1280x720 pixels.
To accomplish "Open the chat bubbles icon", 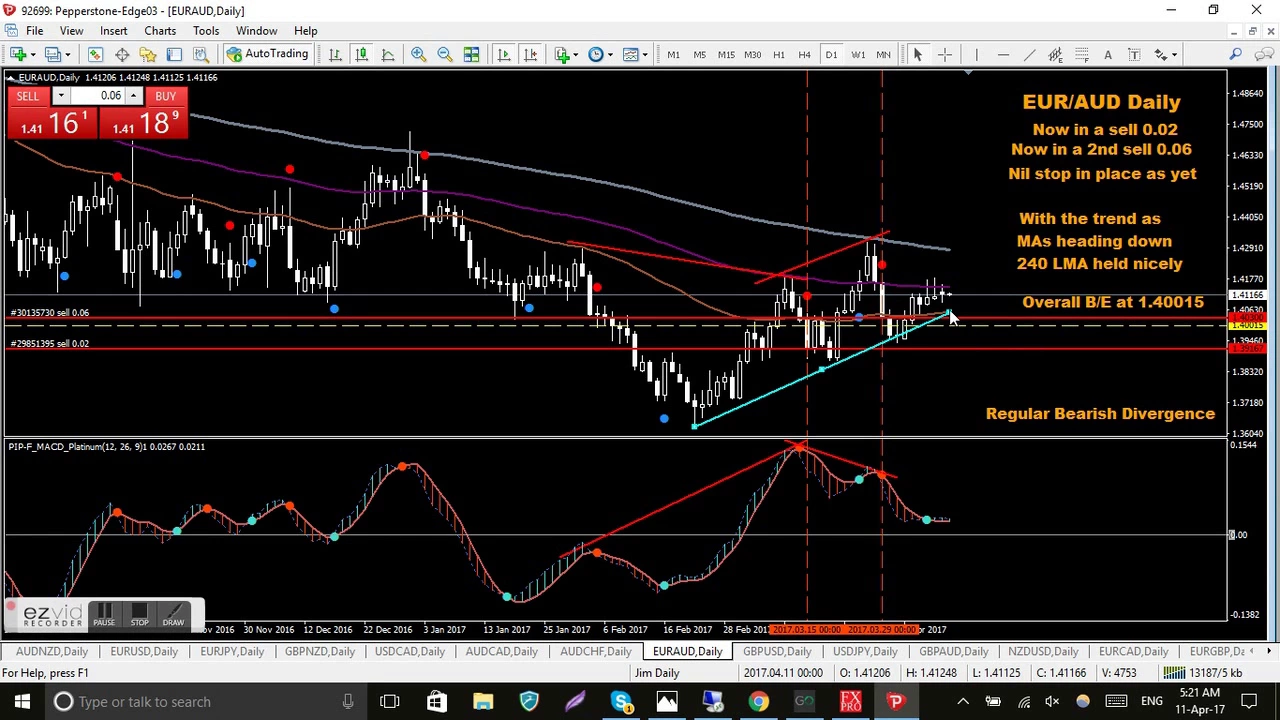I will [1263, 54].
